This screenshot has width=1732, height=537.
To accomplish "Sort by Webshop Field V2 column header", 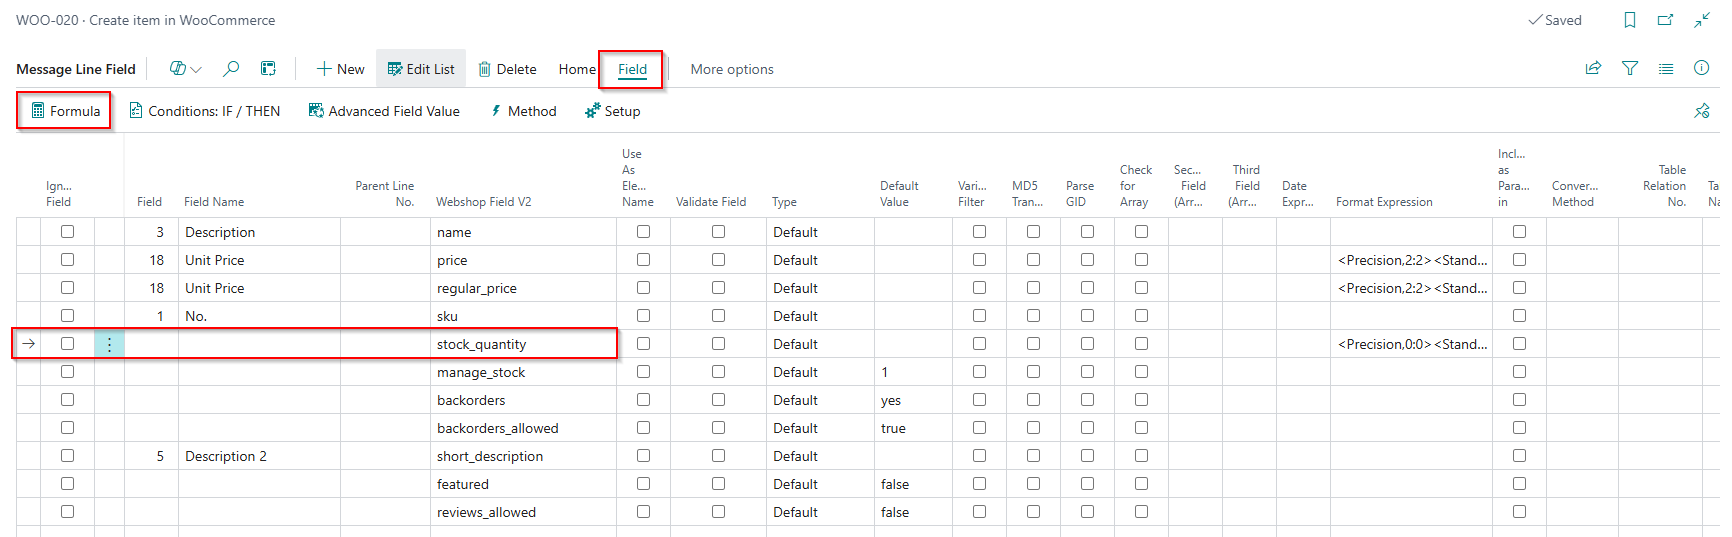I will tap(483, 202).
